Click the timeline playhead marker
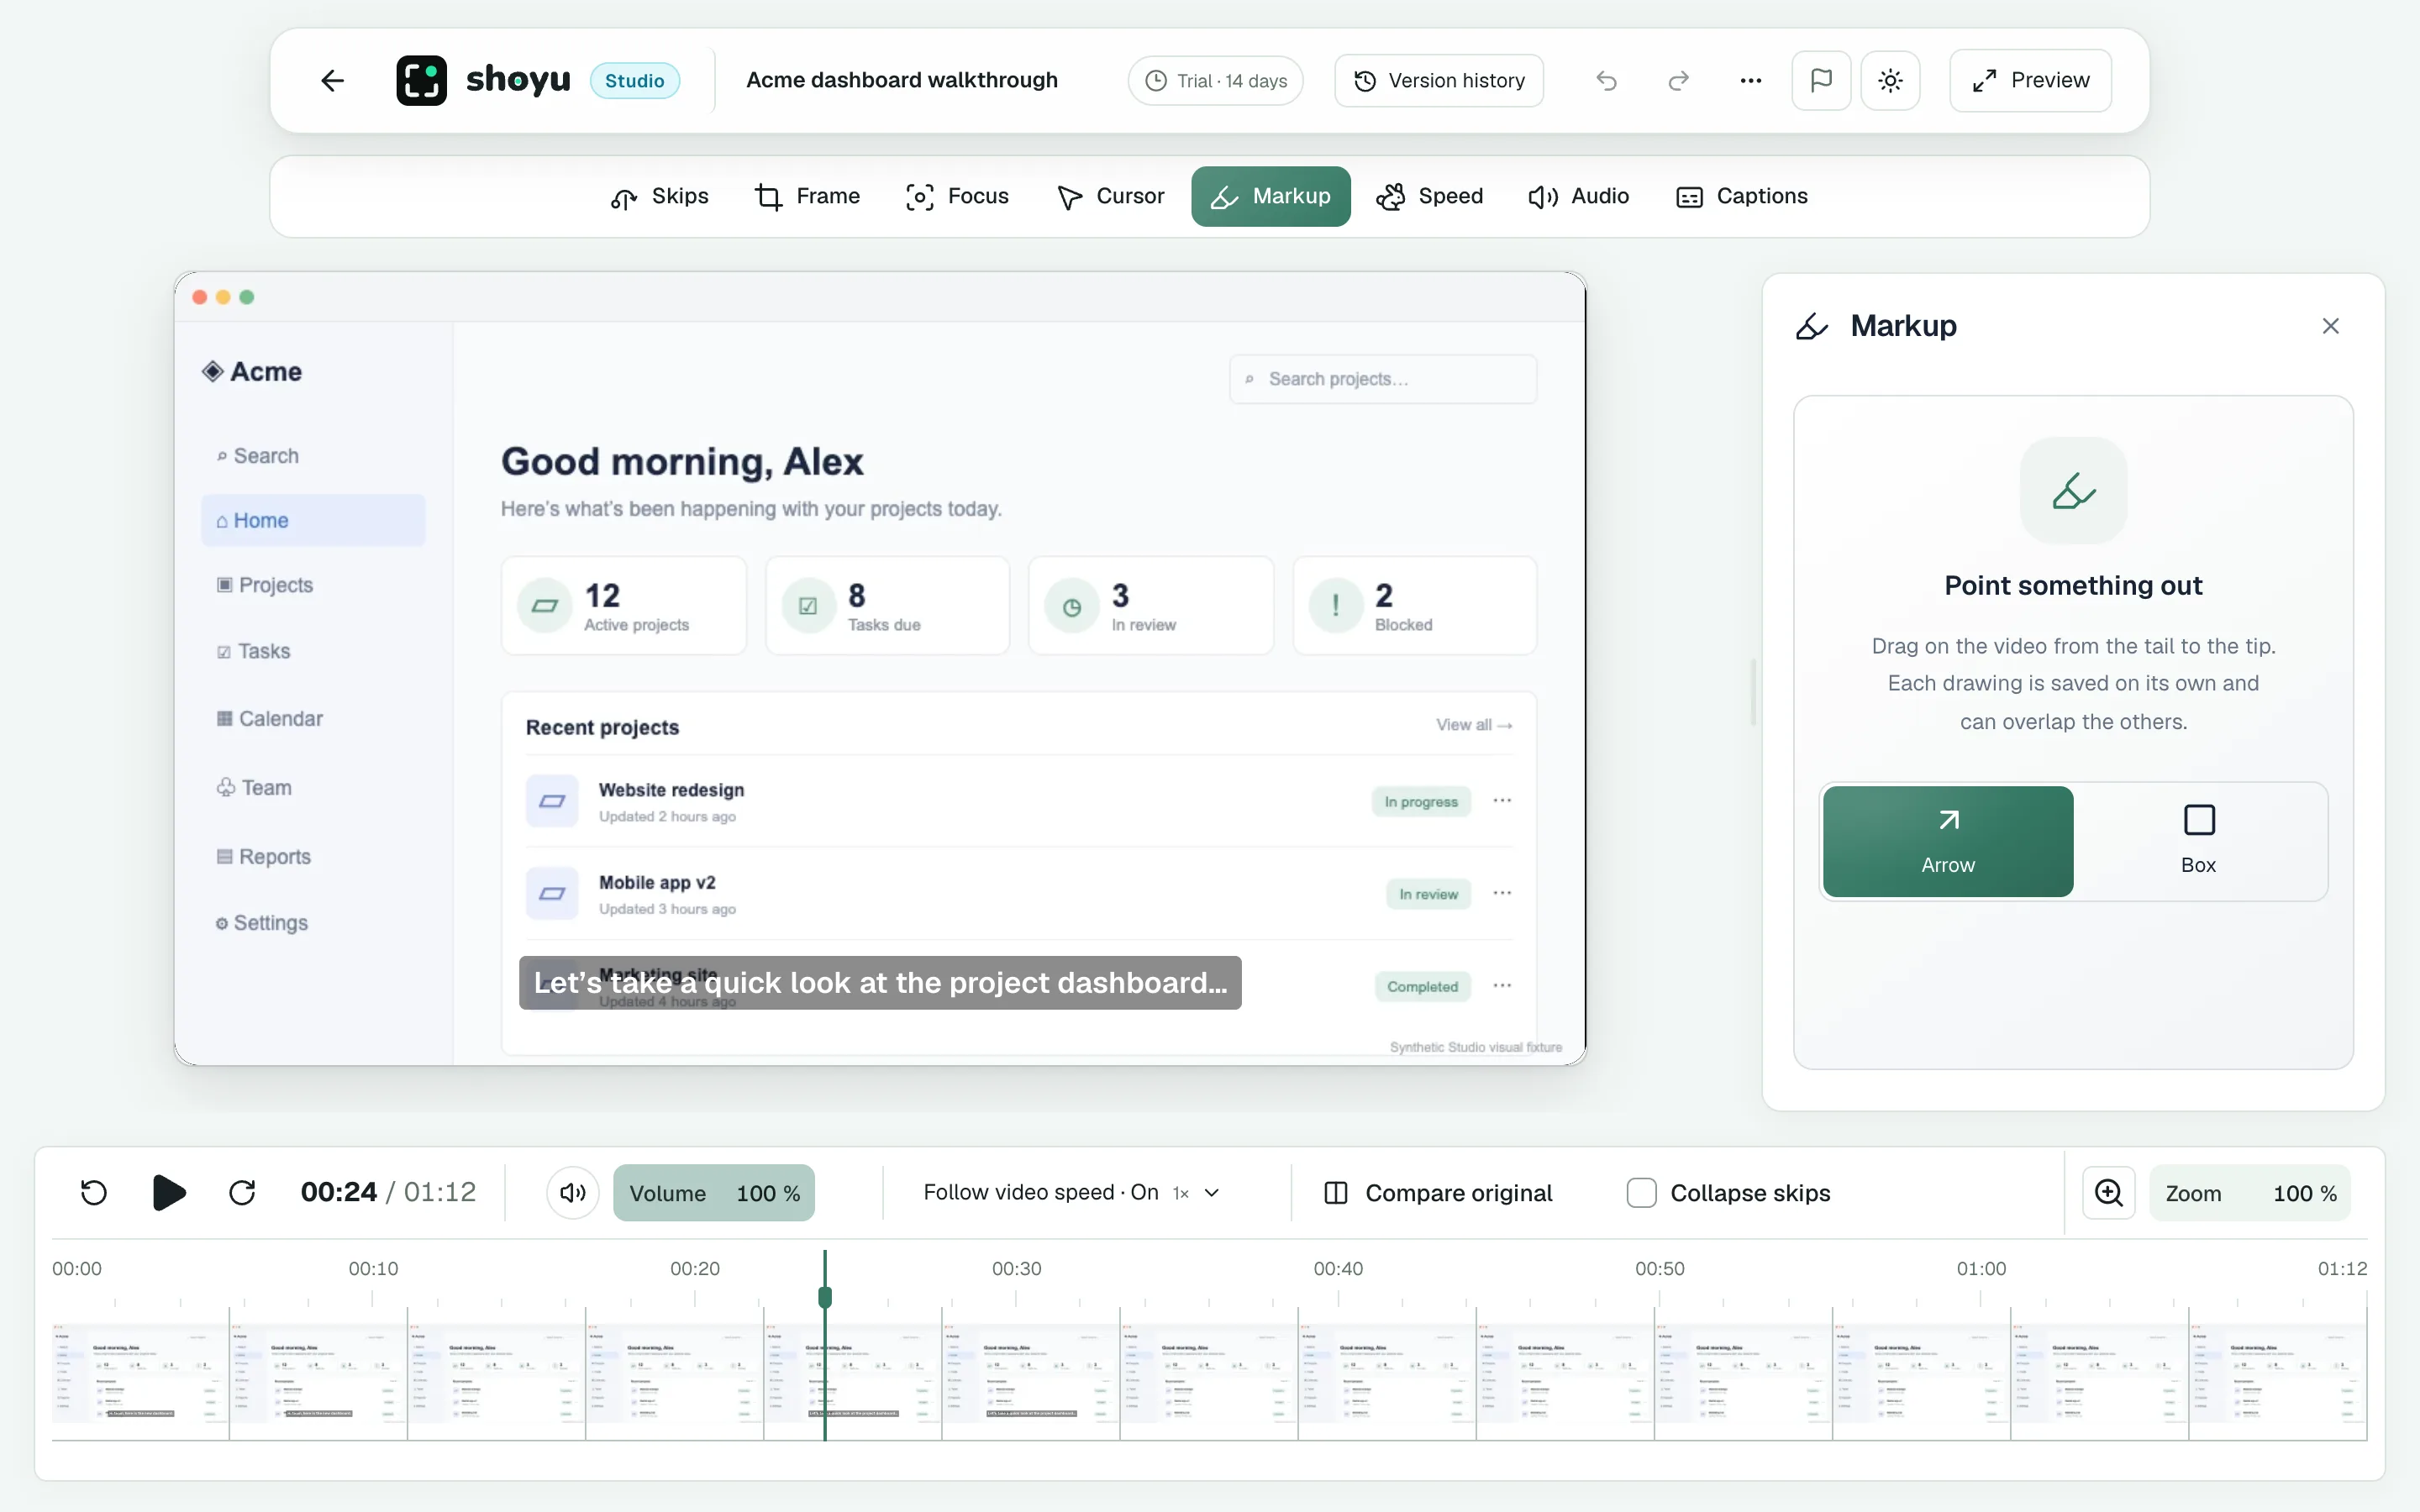Image resolution: width=2420 pixels, height=1512 pixels. tap(825, 1297)
